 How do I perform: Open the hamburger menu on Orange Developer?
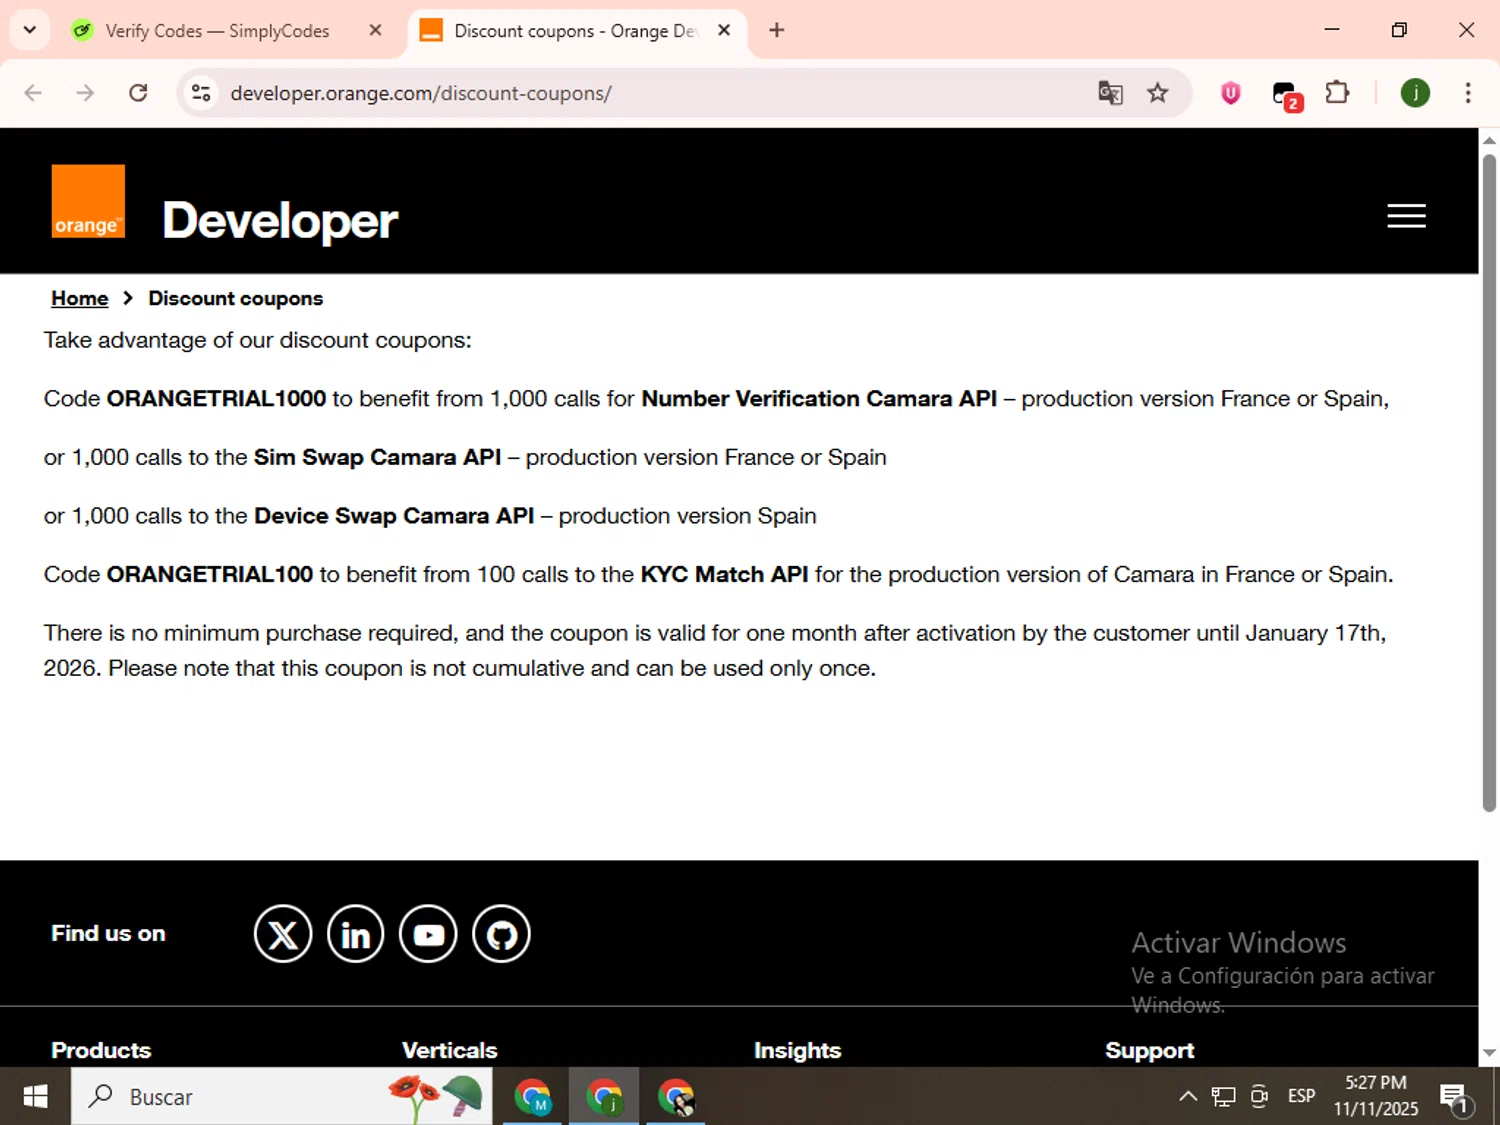[x=1406, y=216]
